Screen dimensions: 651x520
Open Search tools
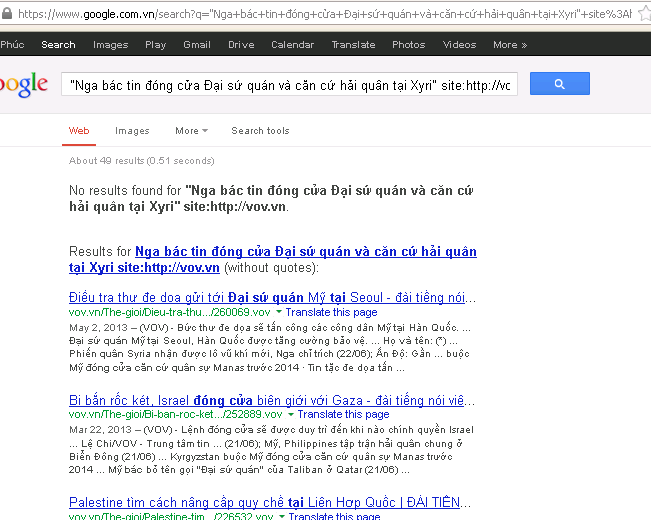(x=260, y=131)
